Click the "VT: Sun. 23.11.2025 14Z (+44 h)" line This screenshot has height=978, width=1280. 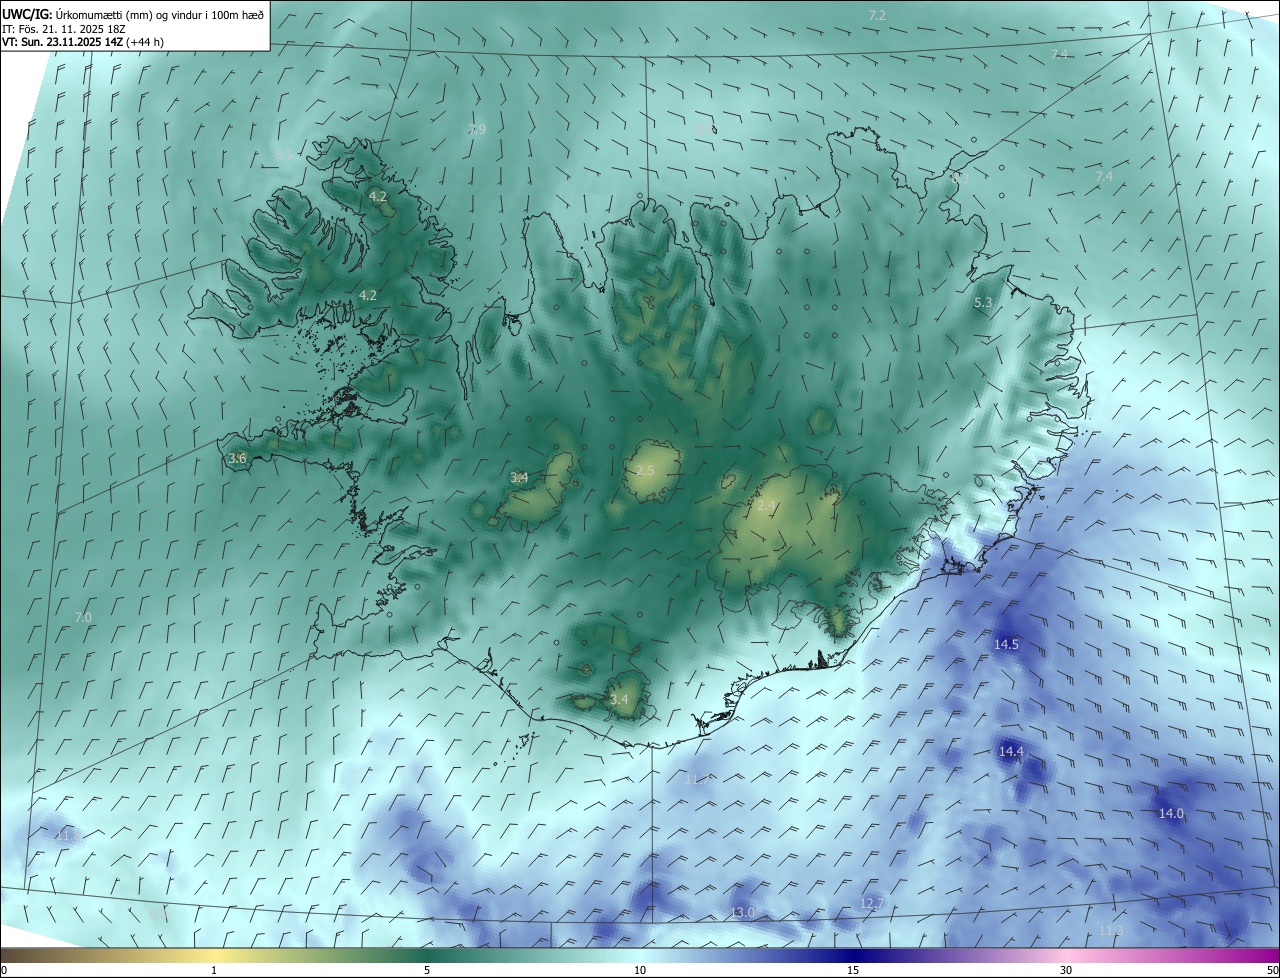click(83, 43)
